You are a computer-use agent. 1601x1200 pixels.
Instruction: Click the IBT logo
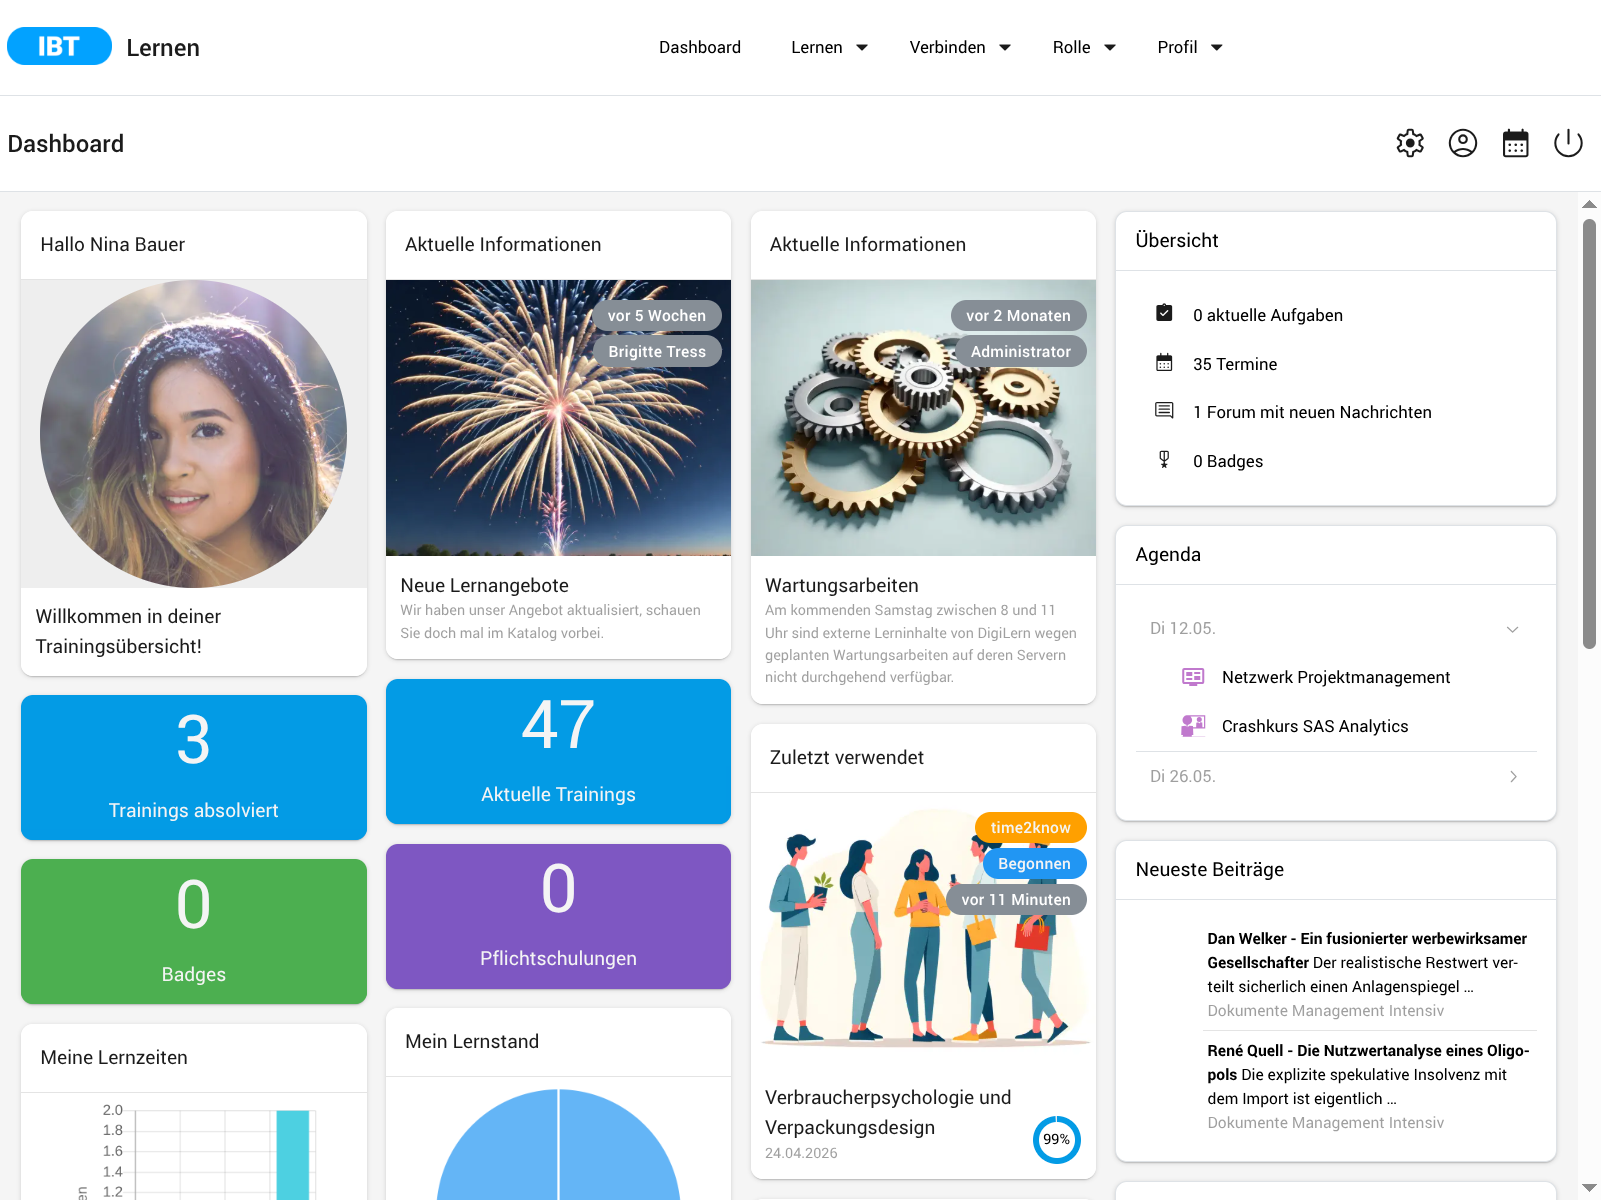(x=59, y=46)
